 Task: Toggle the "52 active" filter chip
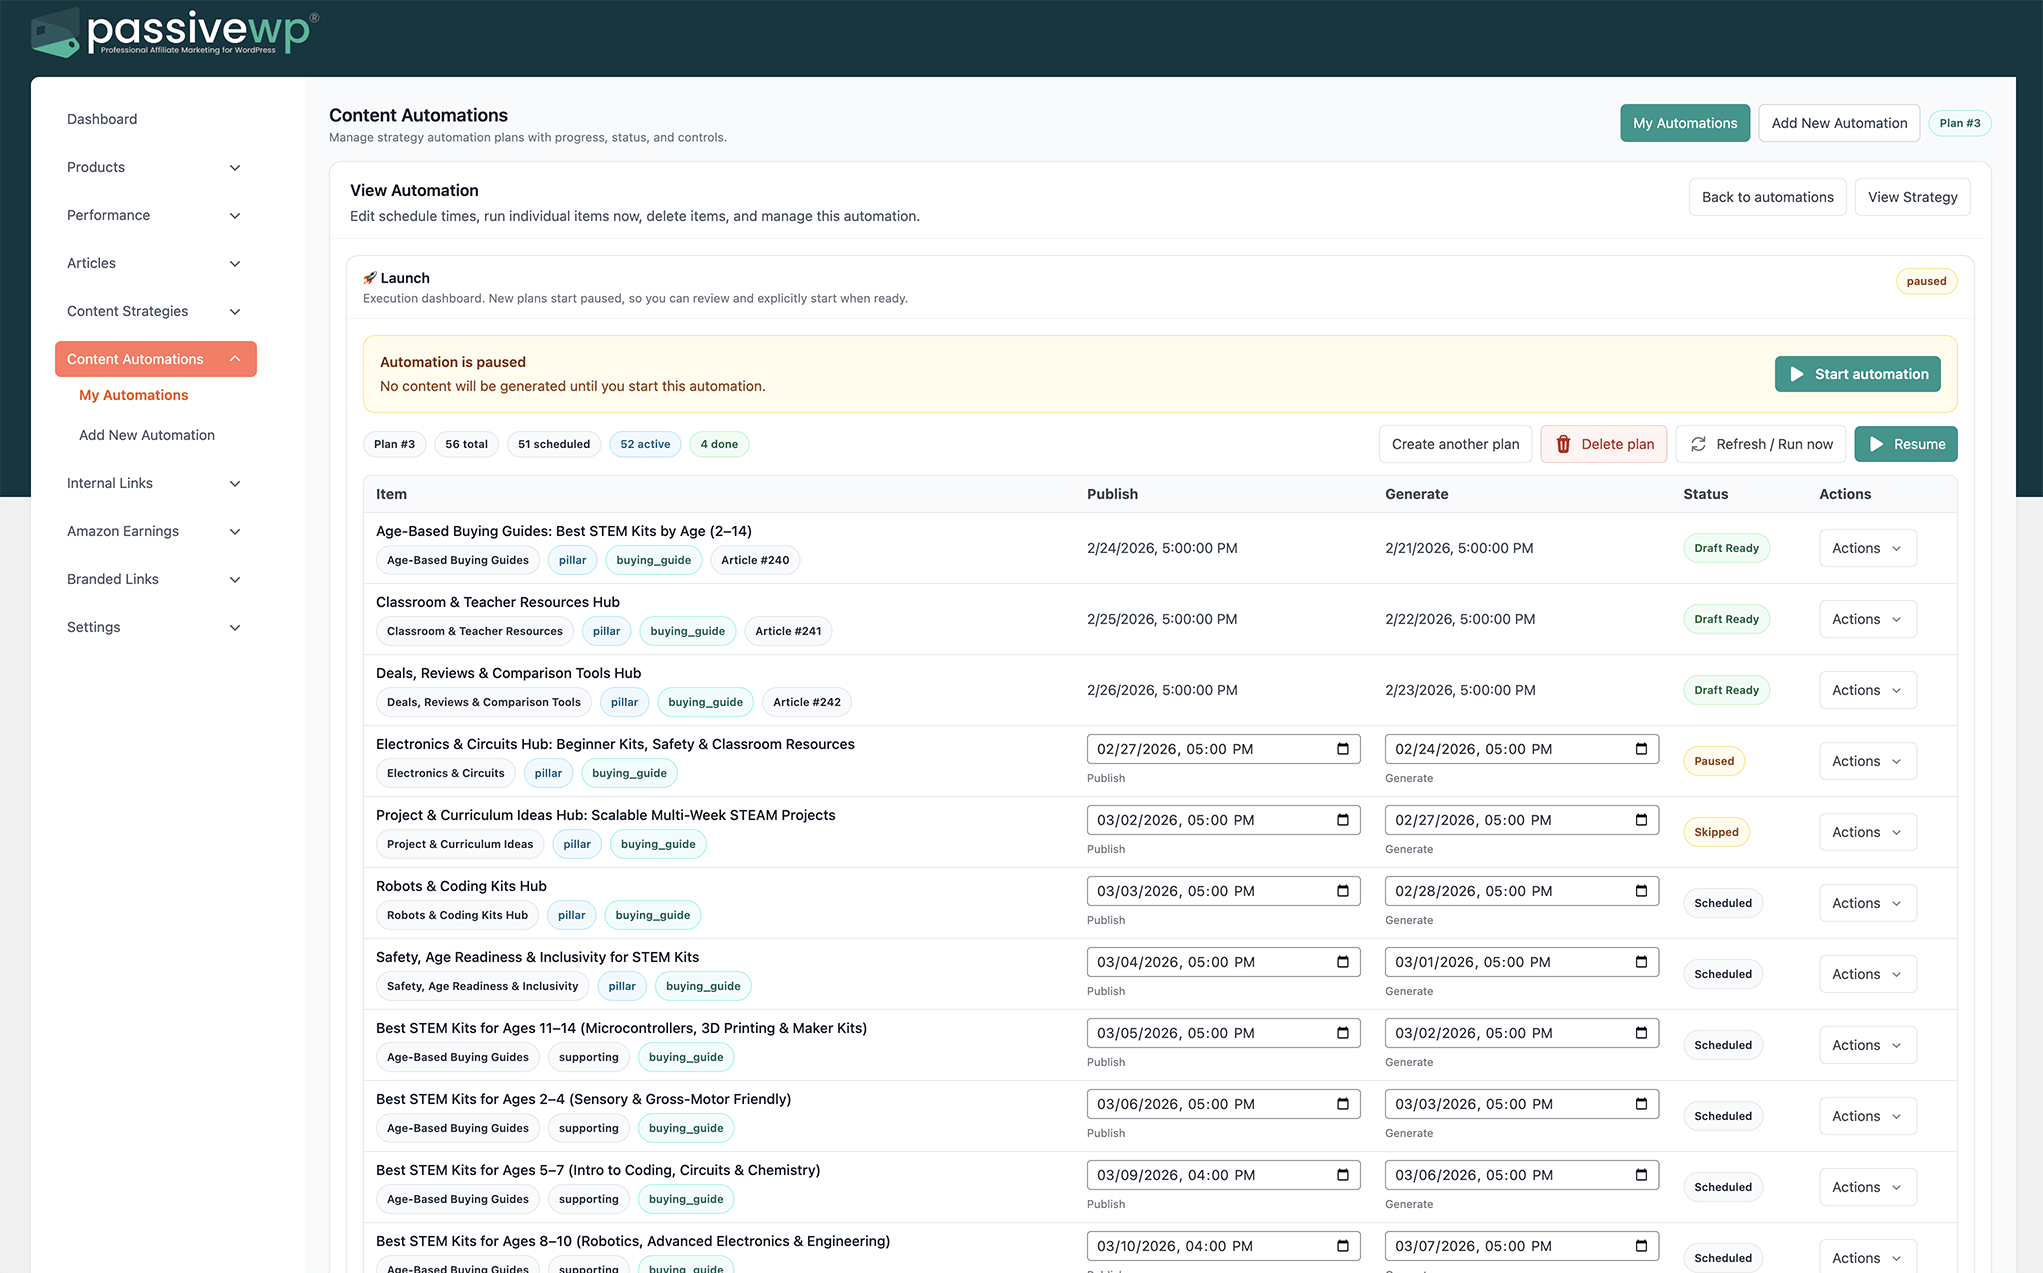[645, 444]
